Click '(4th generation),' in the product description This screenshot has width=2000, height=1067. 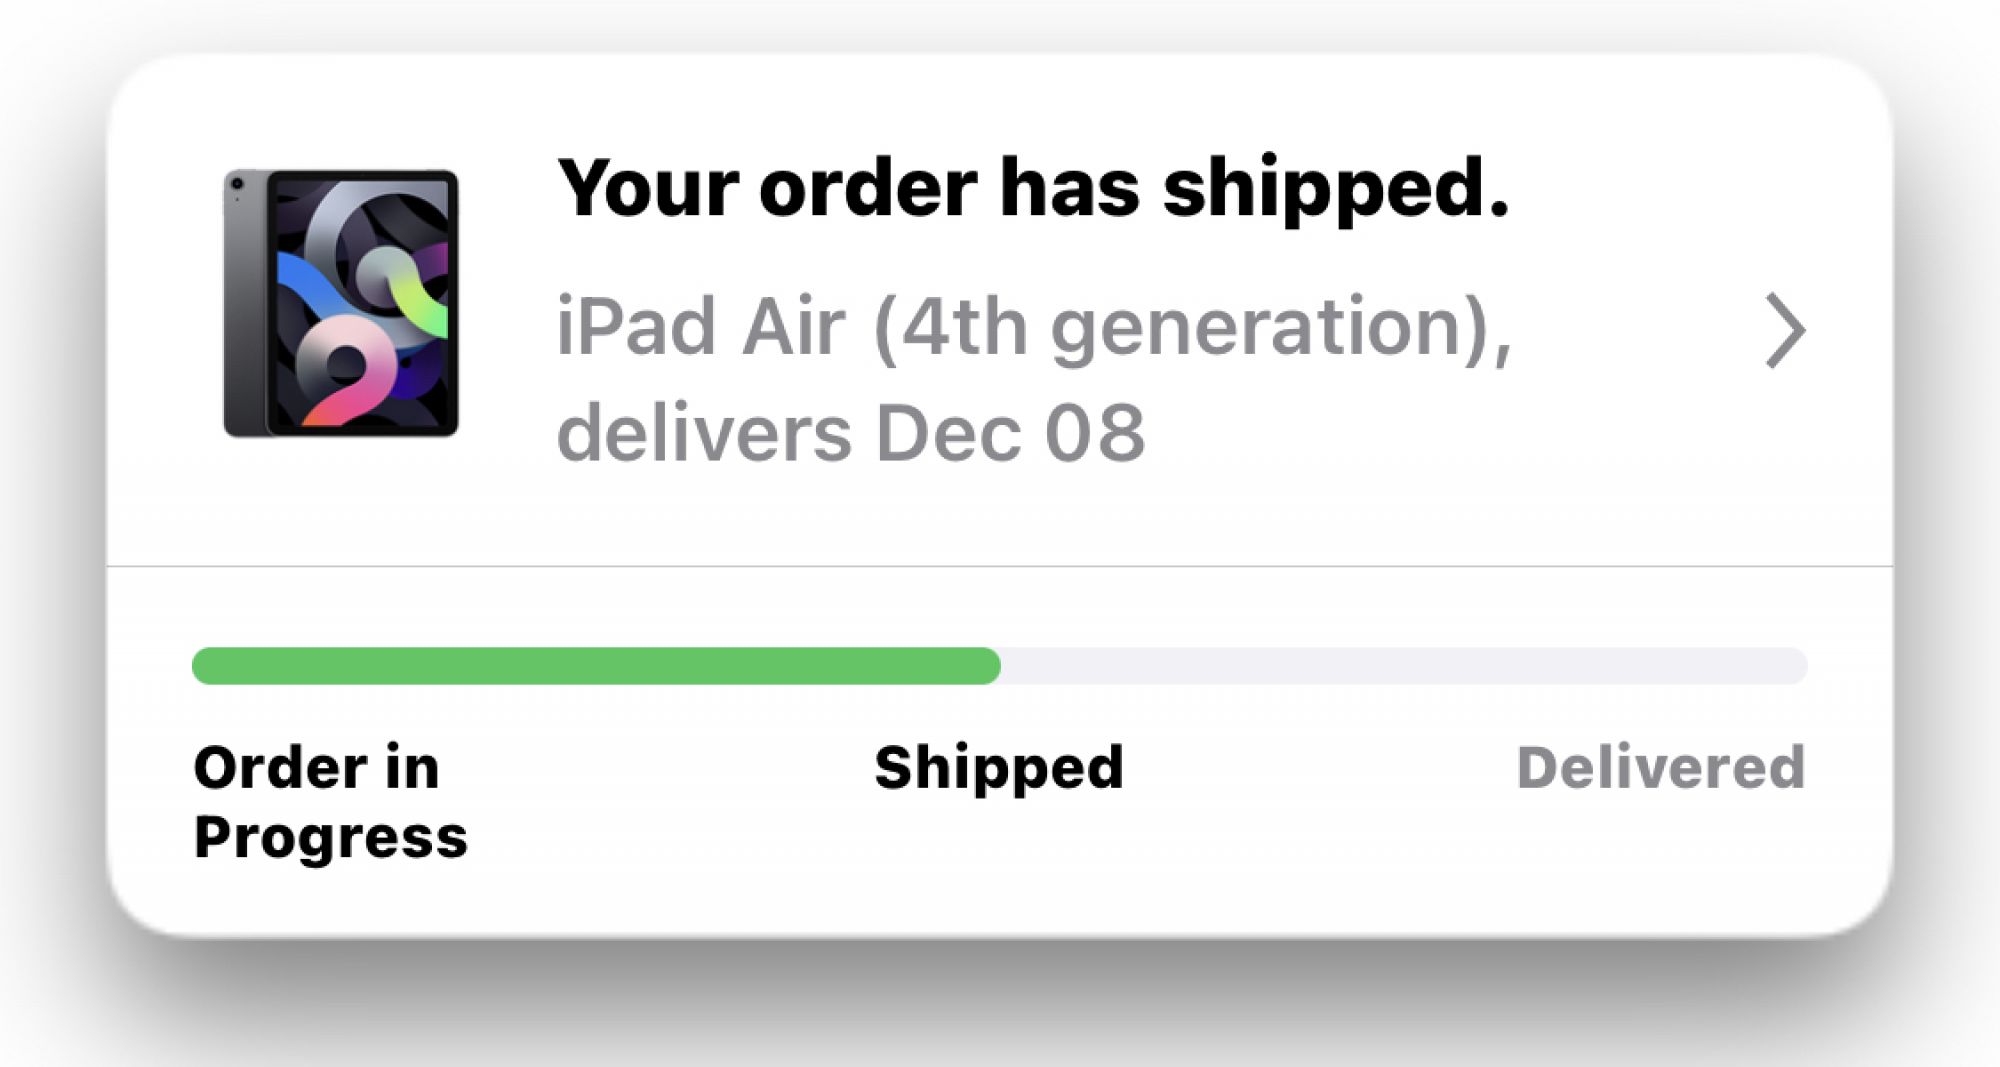tap(1192, 327)
